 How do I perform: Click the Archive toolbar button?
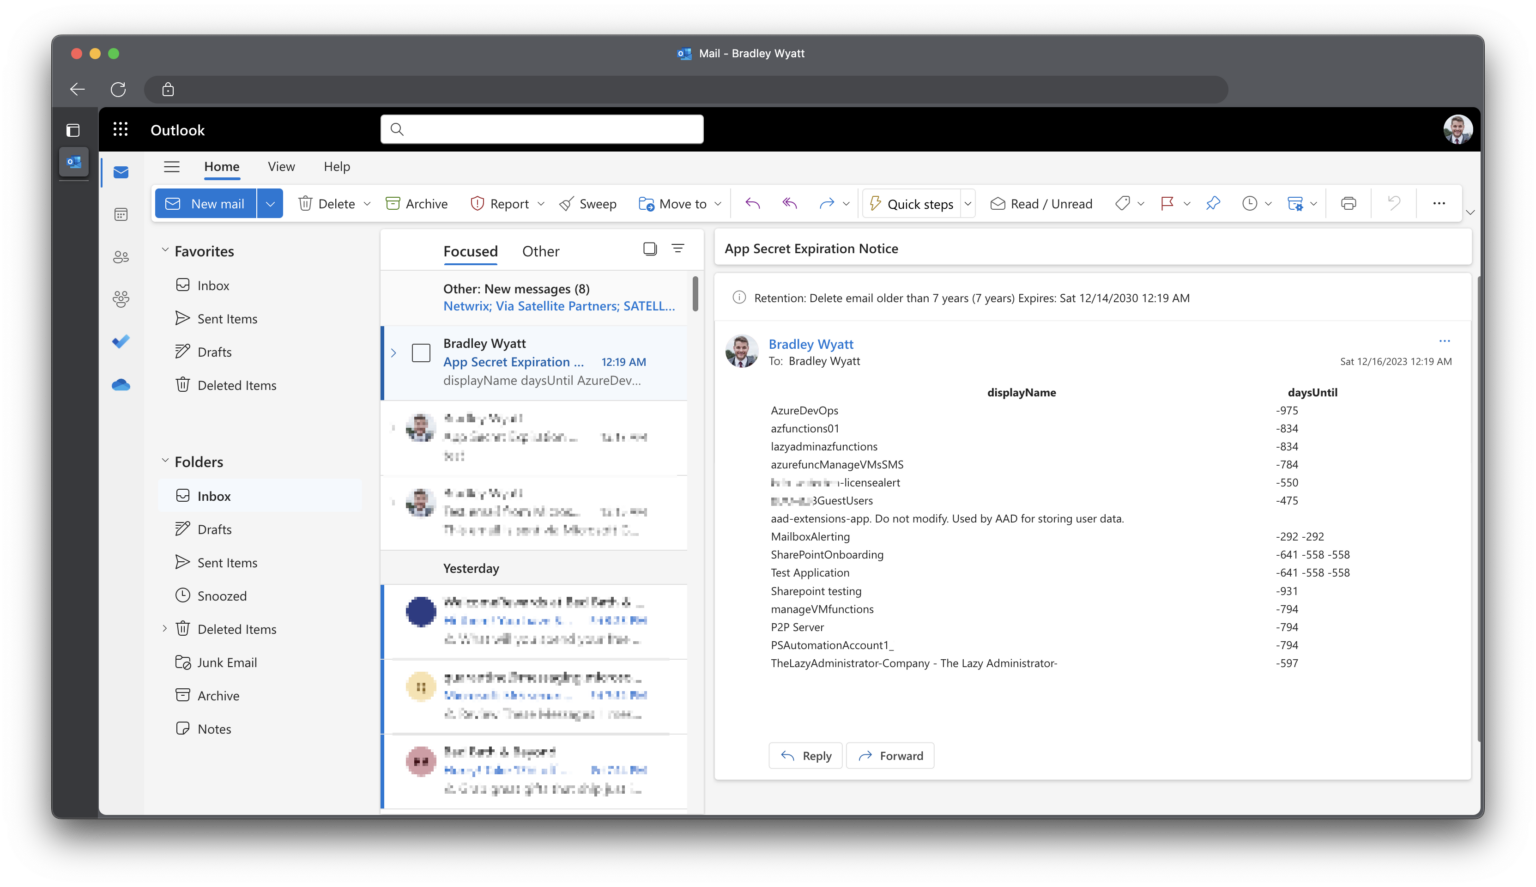coord(417,204)
